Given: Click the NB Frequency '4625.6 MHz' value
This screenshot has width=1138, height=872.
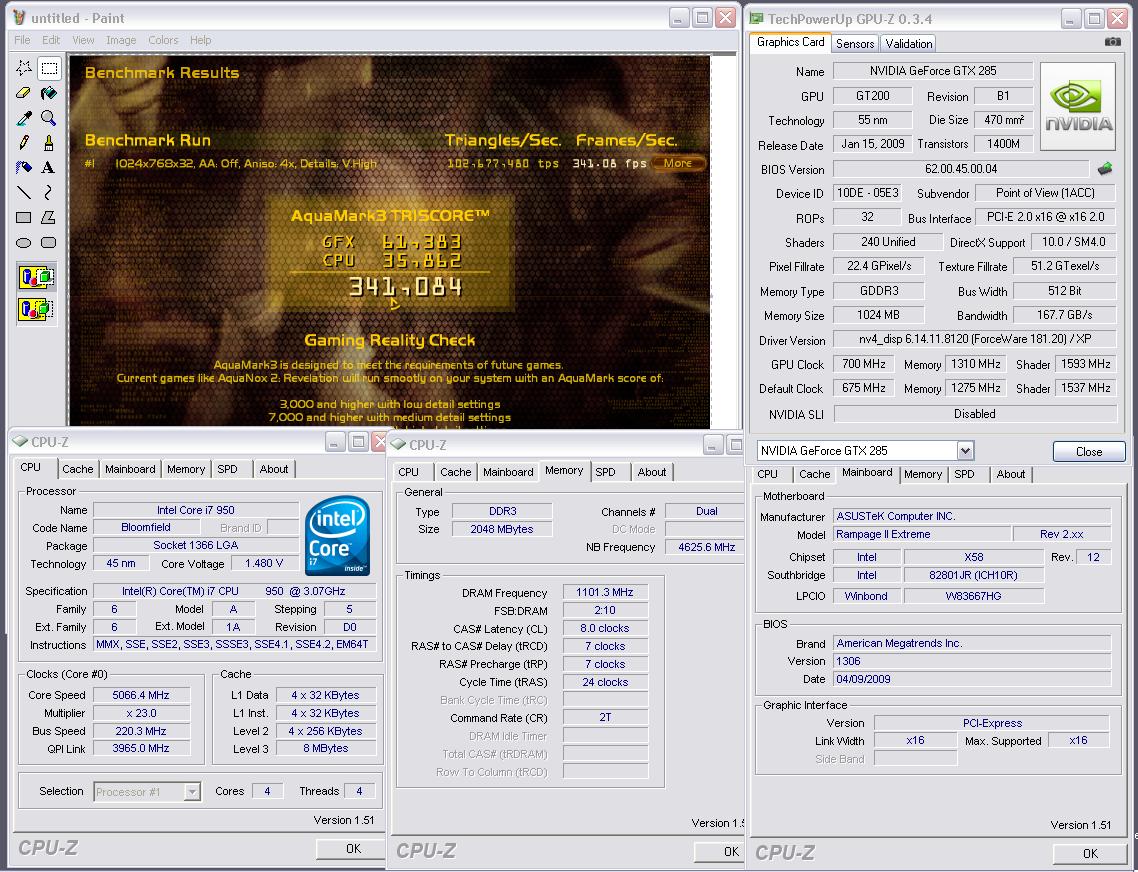Looking at the screenshot, I should pyautogui.click(x=706, y=547).
